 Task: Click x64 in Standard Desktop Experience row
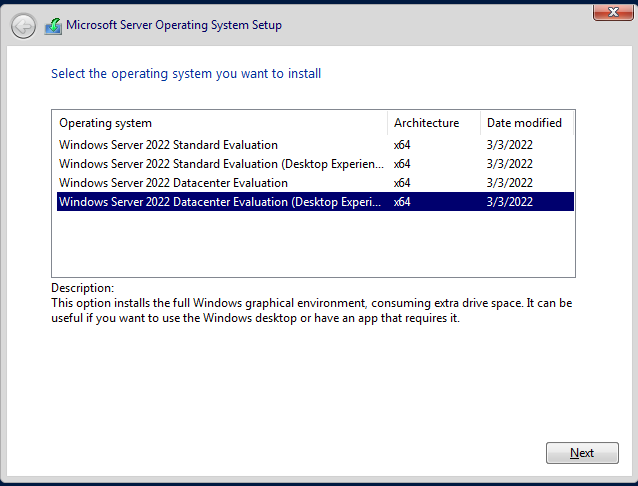point(402,164)
